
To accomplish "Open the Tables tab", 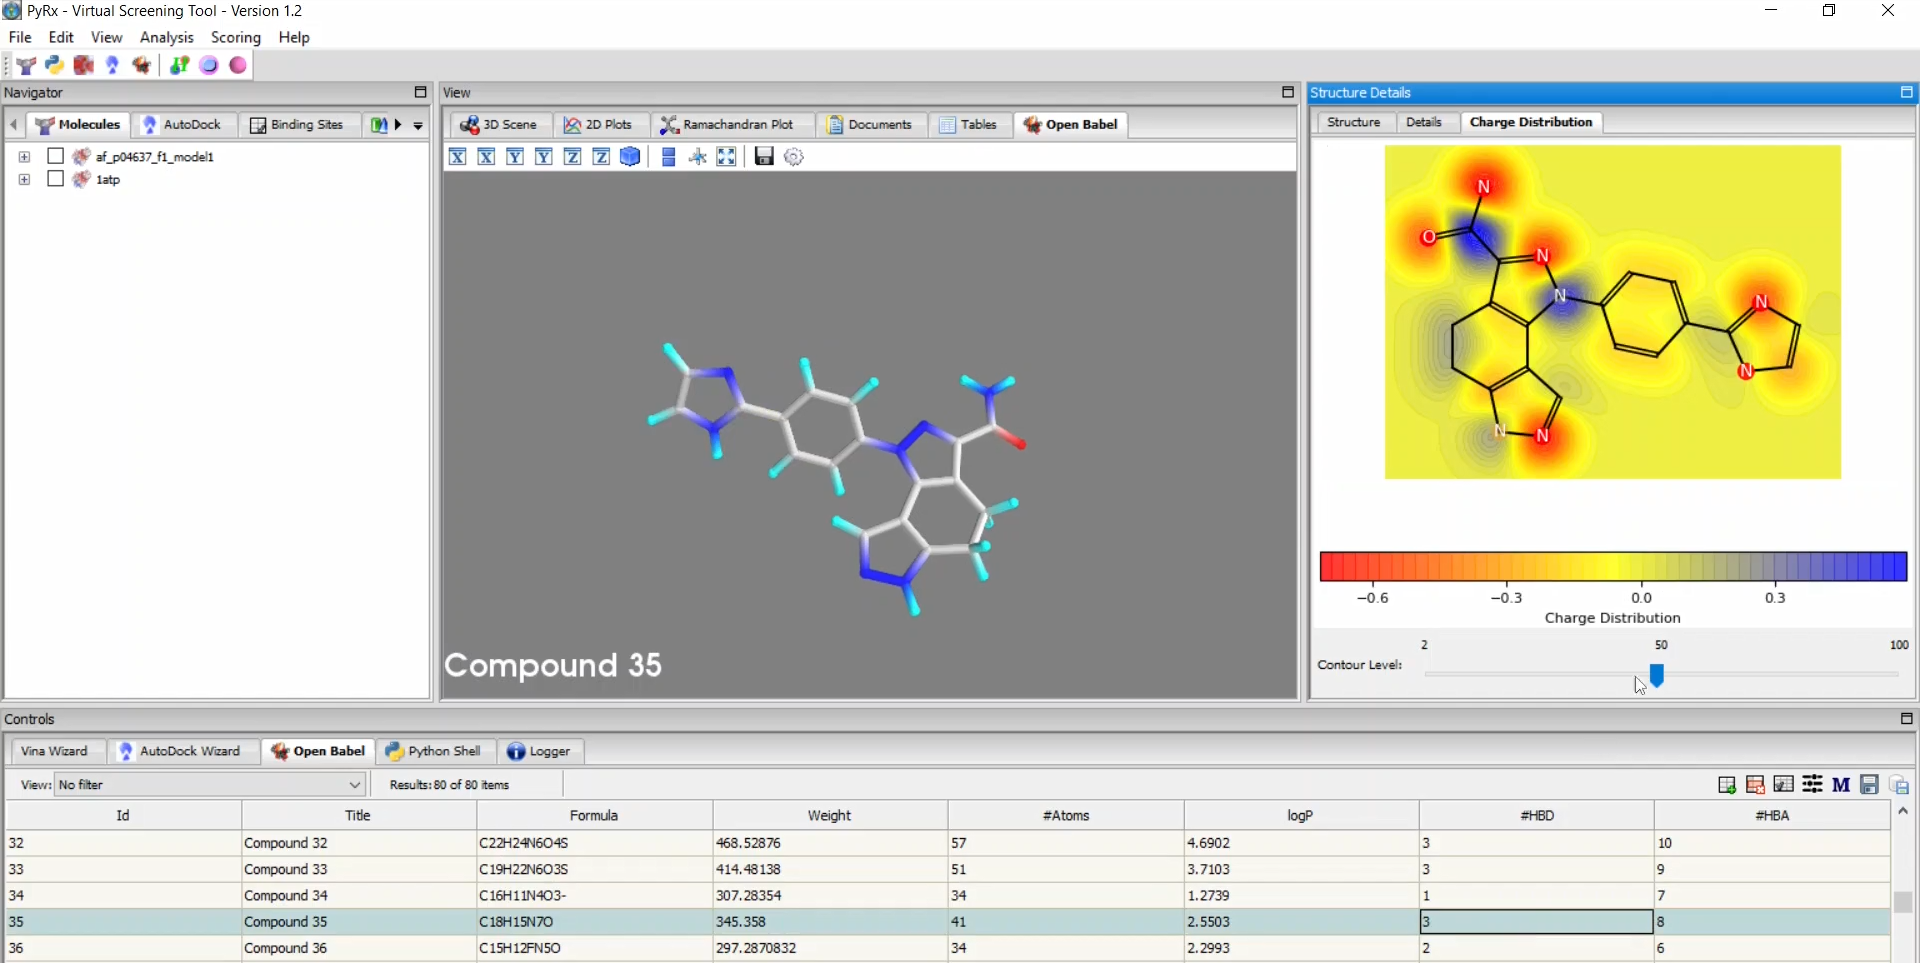I will tap(968, 125).
